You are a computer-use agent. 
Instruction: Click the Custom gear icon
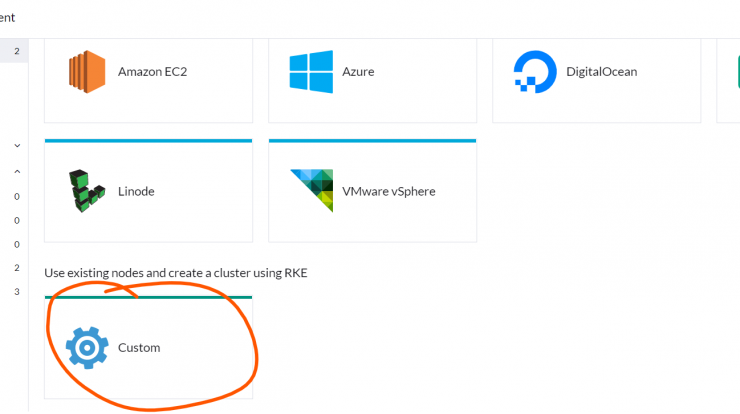[87, 347]
